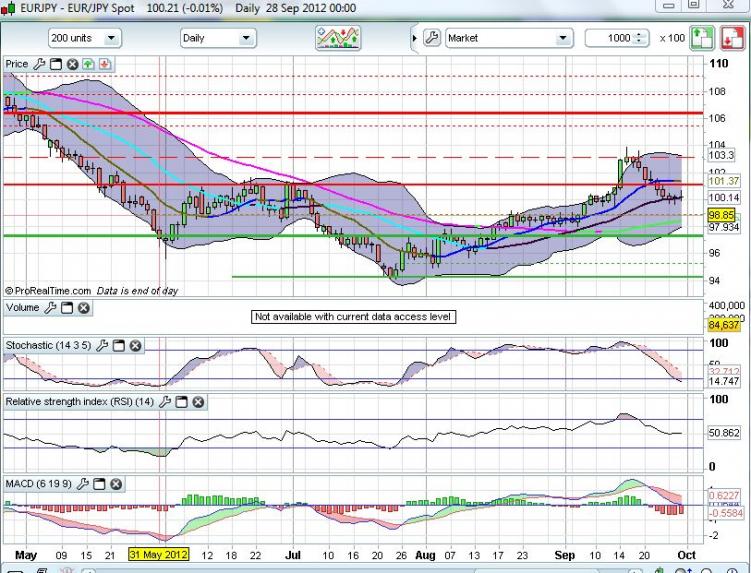Click the green up-arrow icon in Price panel

tap(88, 64)
